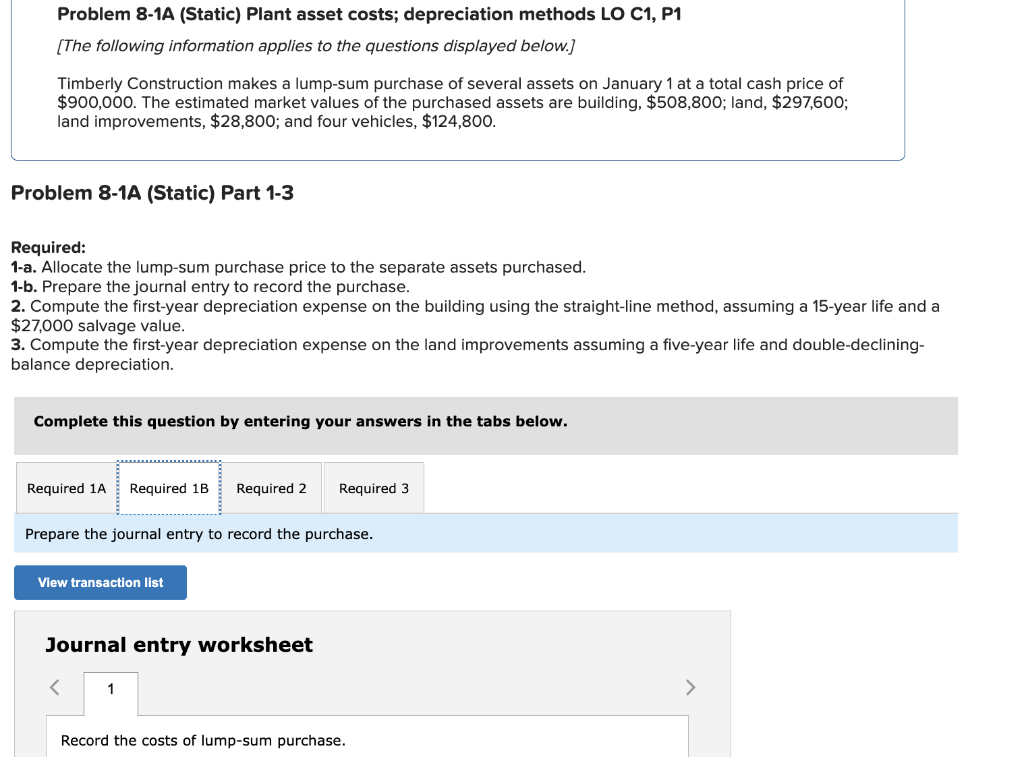The height and width of the screenshot is (757, 1024).
Task: Open the 'Record the costs of lump-sum purchase' entry
Action: click(200, 740)
